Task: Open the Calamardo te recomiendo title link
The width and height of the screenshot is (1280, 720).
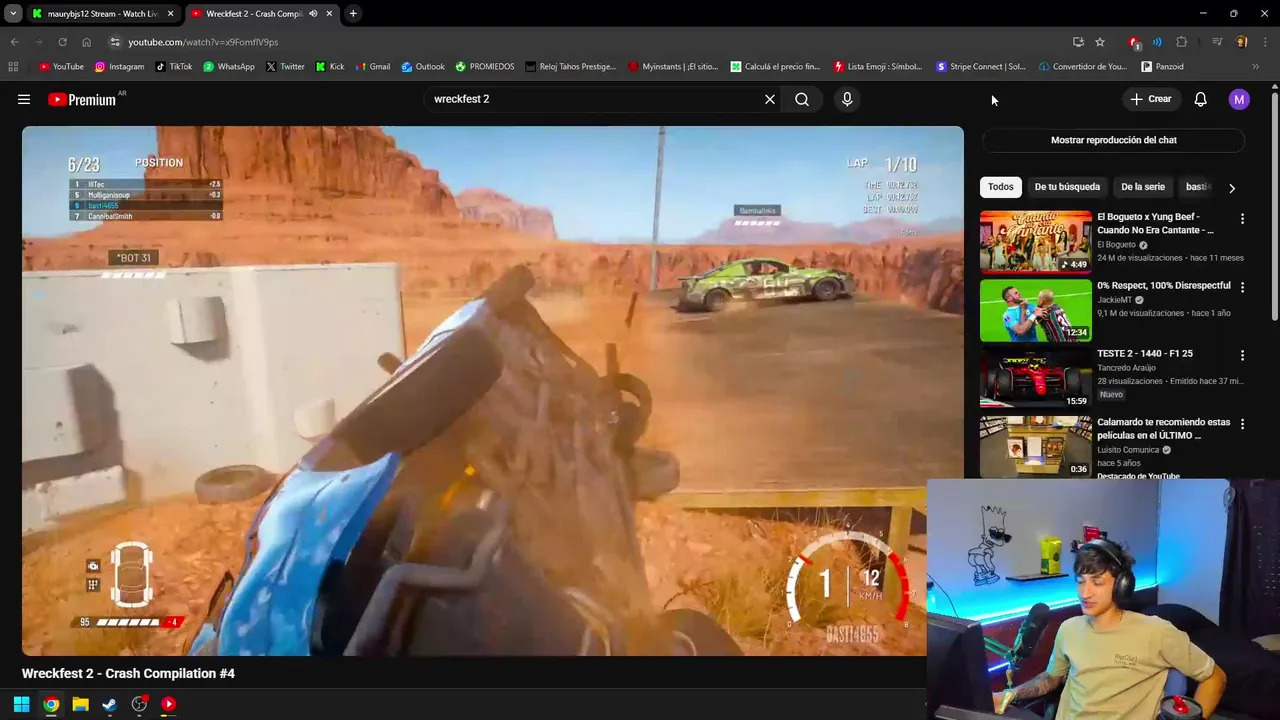Action: coord(1163,429)
